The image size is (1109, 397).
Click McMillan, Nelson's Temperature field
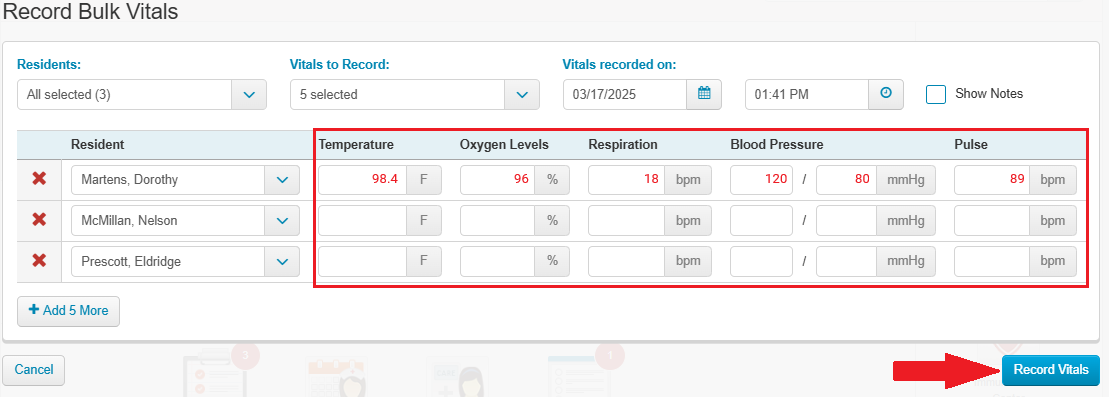[x=362, y=221]
